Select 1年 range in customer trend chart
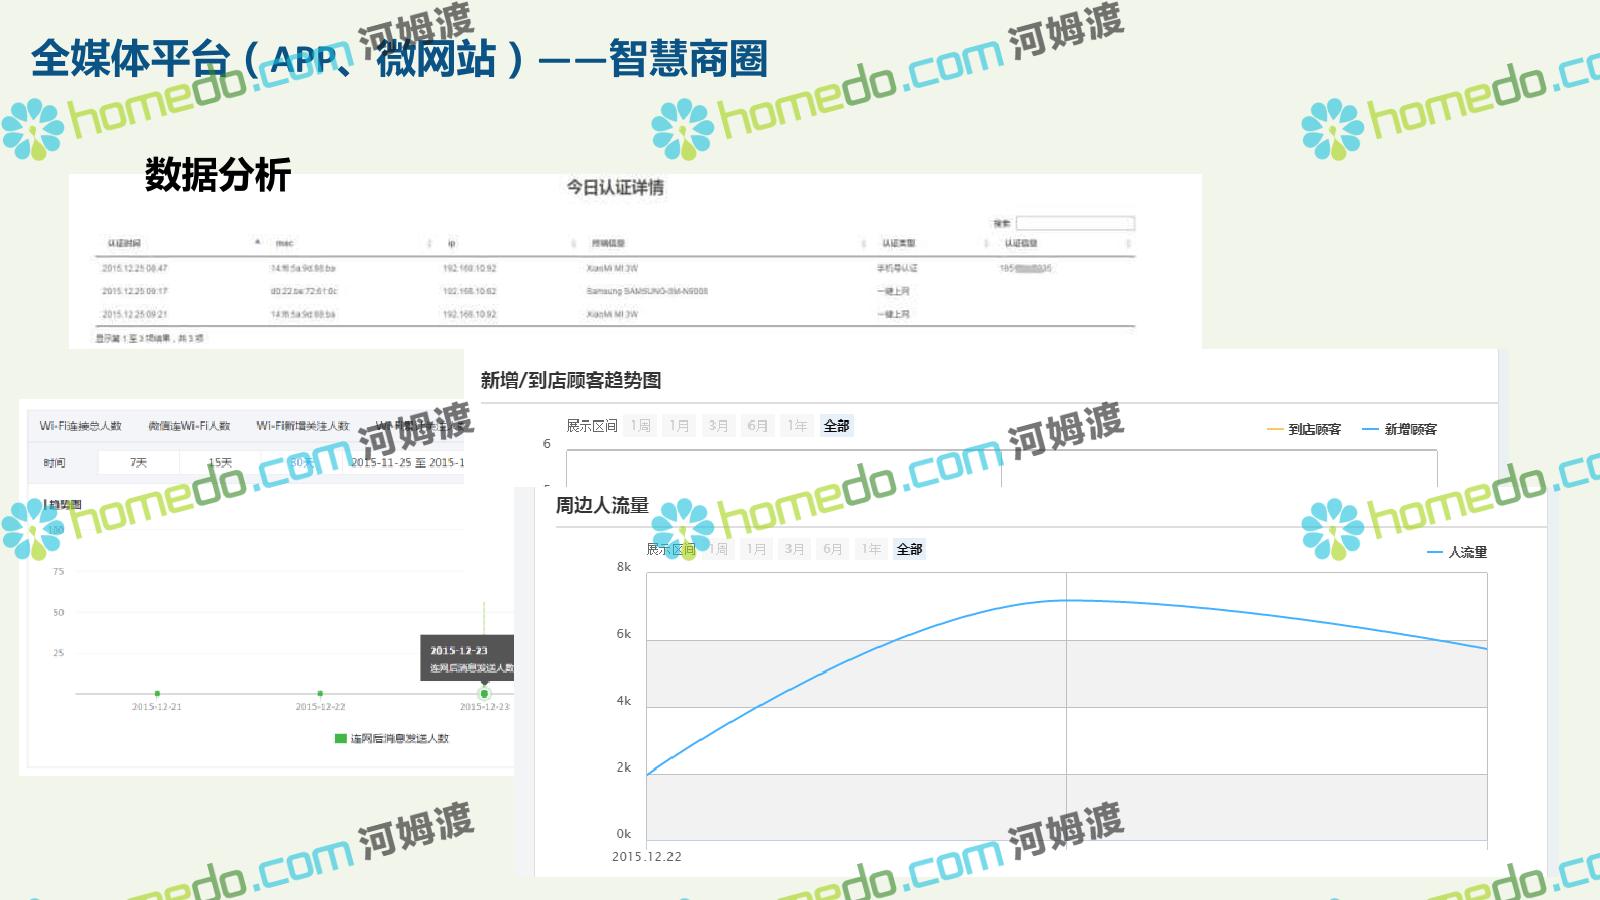 tap(797, 426)
